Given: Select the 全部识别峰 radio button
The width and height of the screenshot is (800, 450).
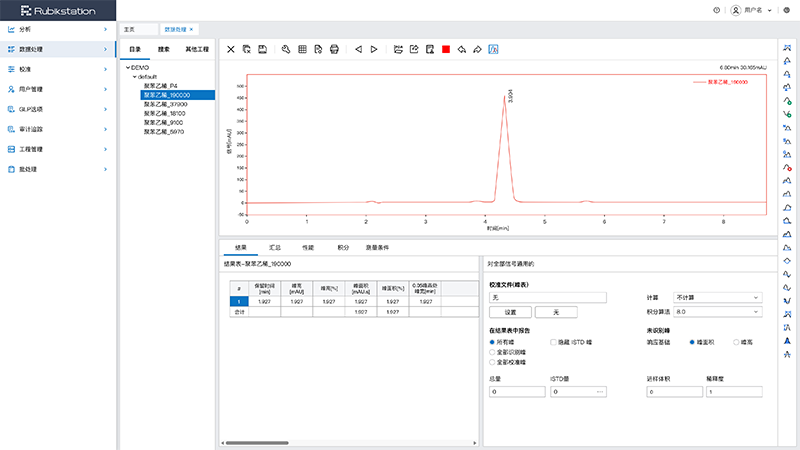Looking at the screenshot, I should (x=492, y=352).
